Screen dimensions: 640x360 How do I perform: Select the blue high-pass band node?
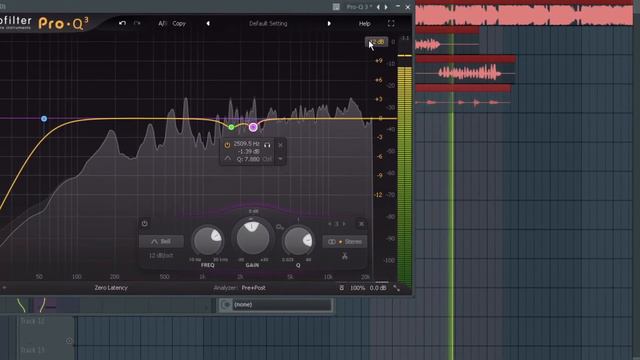[x=44, y=119]
